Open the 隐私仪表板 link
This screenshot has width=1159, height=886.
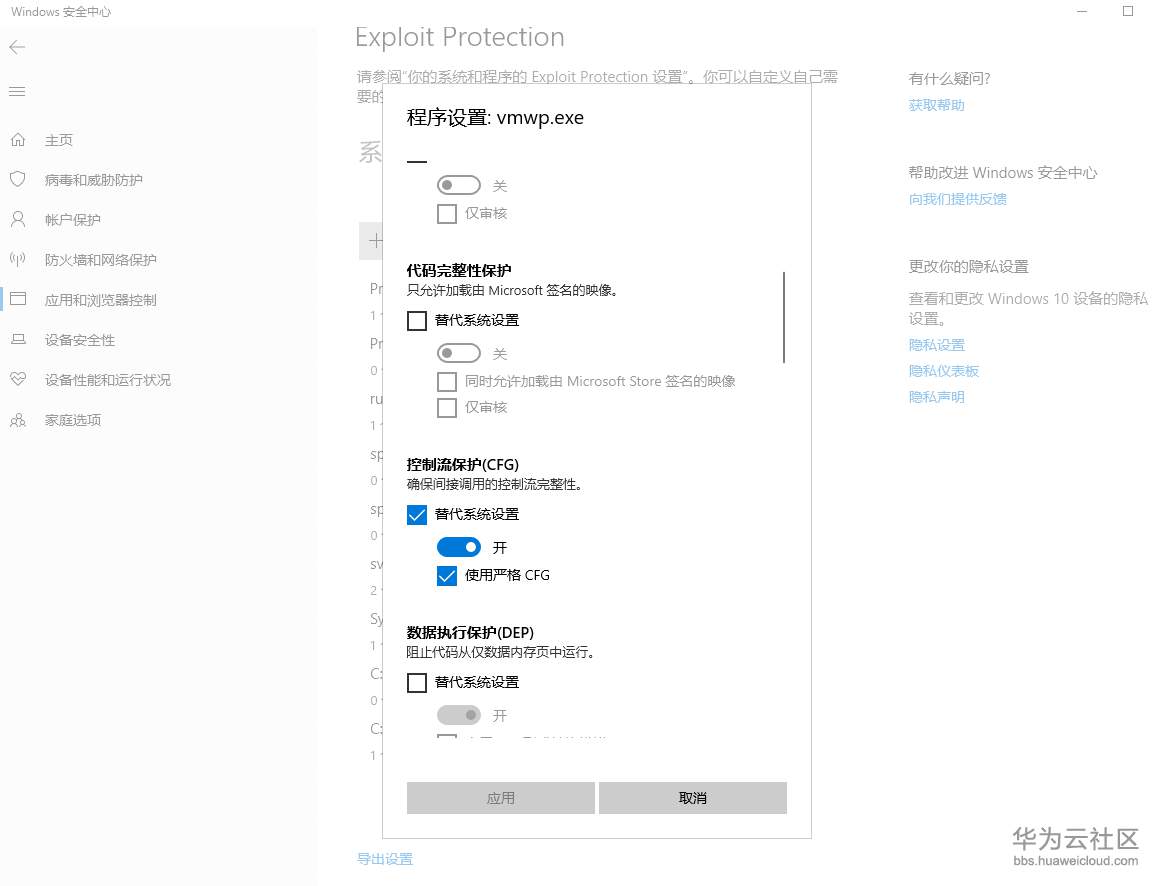click(943, 371)
